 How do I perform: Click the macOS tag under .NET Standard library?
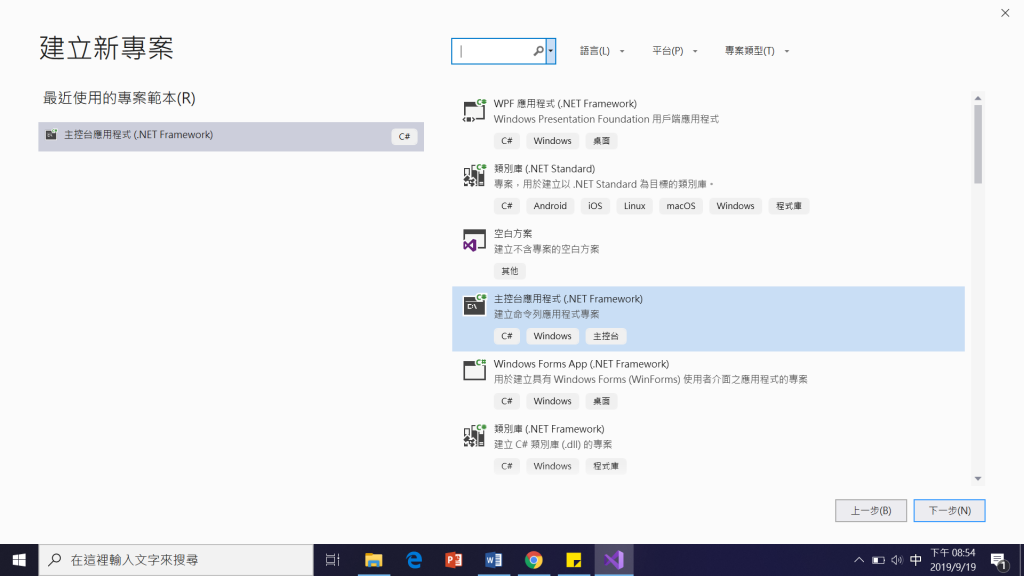(x=680, y=206)
